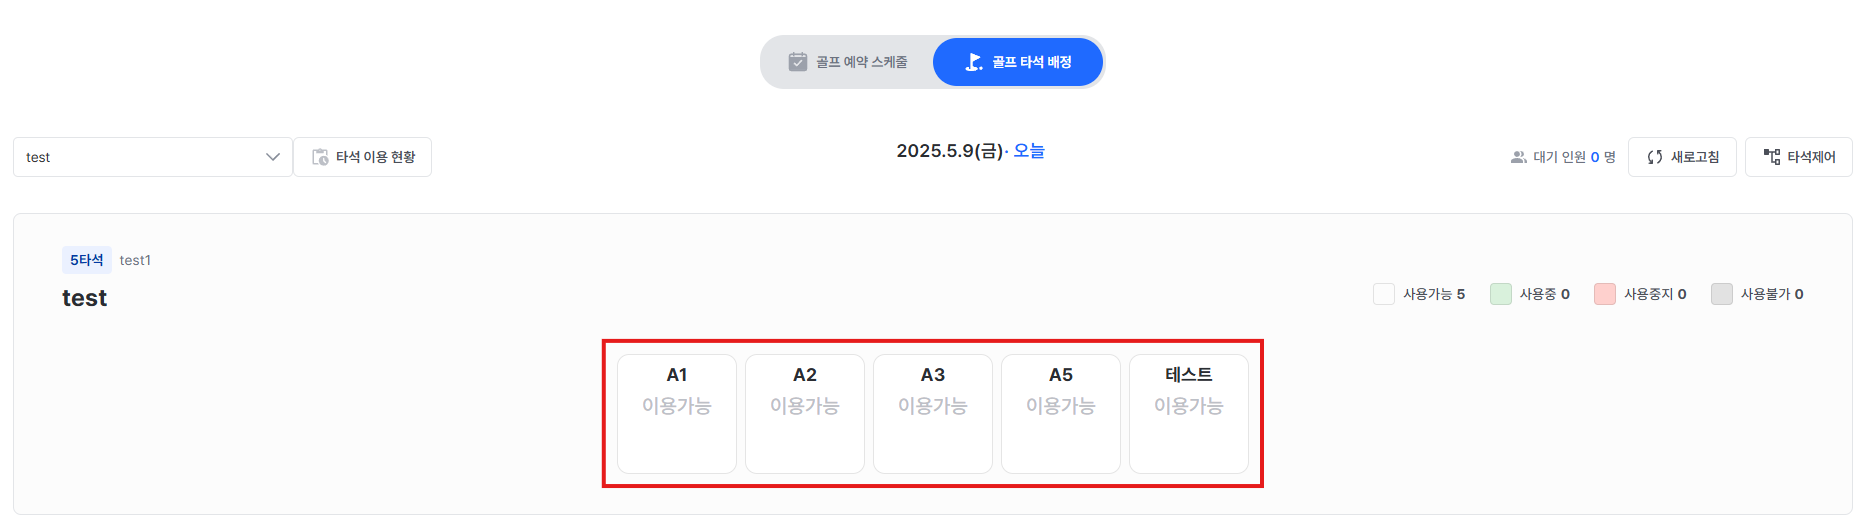This screenshot has height=531, width=1874.
Task: Select the 테스트 bay card
Action: point(1189,414)
